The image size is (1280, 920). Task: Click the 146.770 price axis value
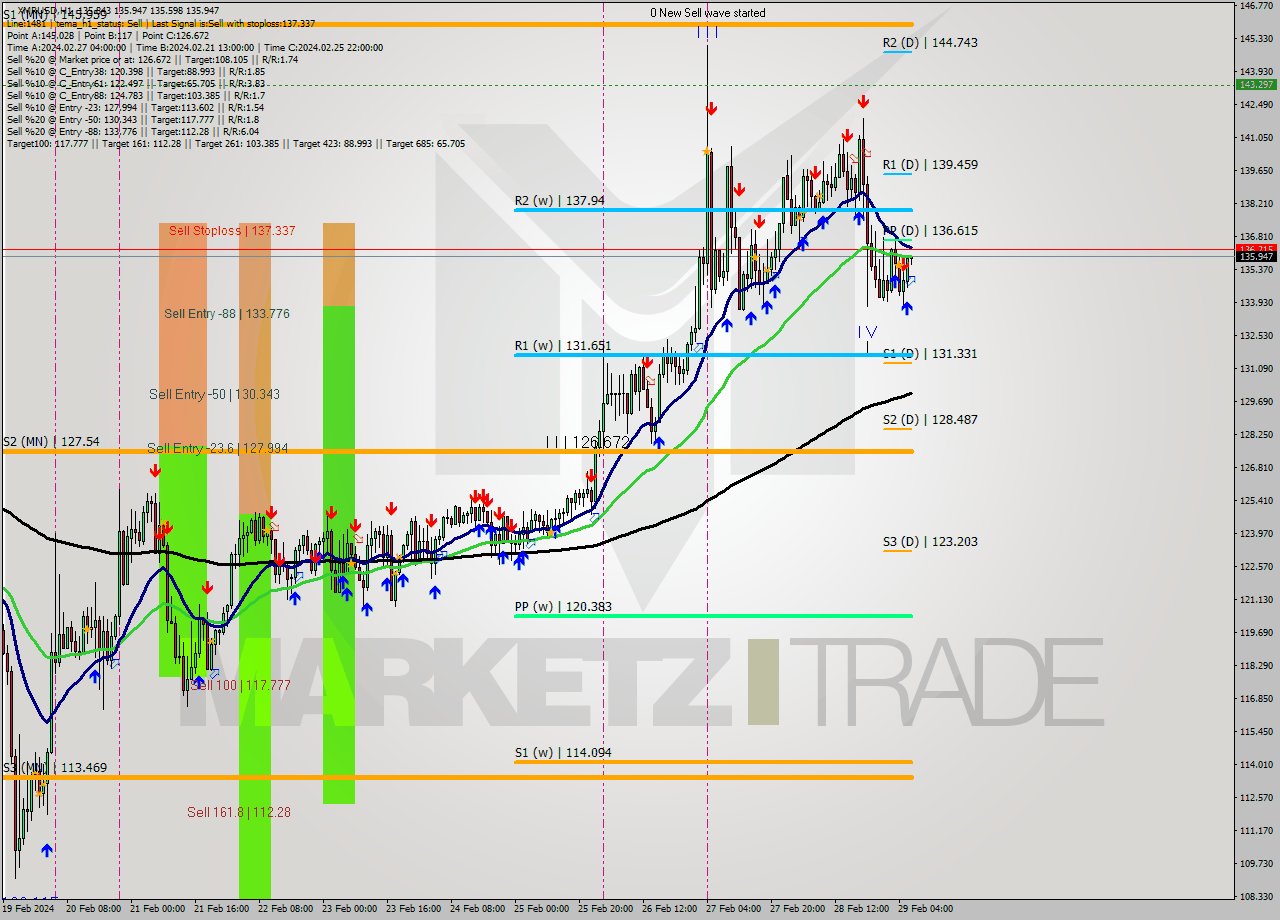[x=1256, y=6]
